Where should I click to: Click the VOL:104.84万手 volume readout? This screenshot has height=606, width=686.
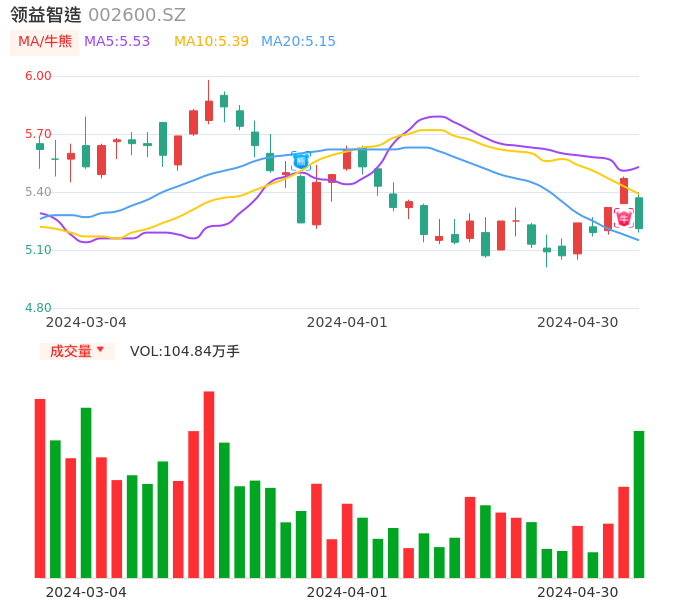(x=185, y=351)
